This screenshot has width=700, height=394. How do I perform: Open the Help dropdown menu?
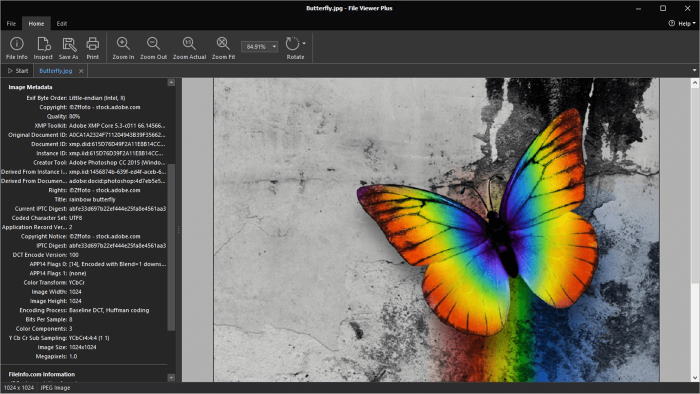(x=682, y=24)
